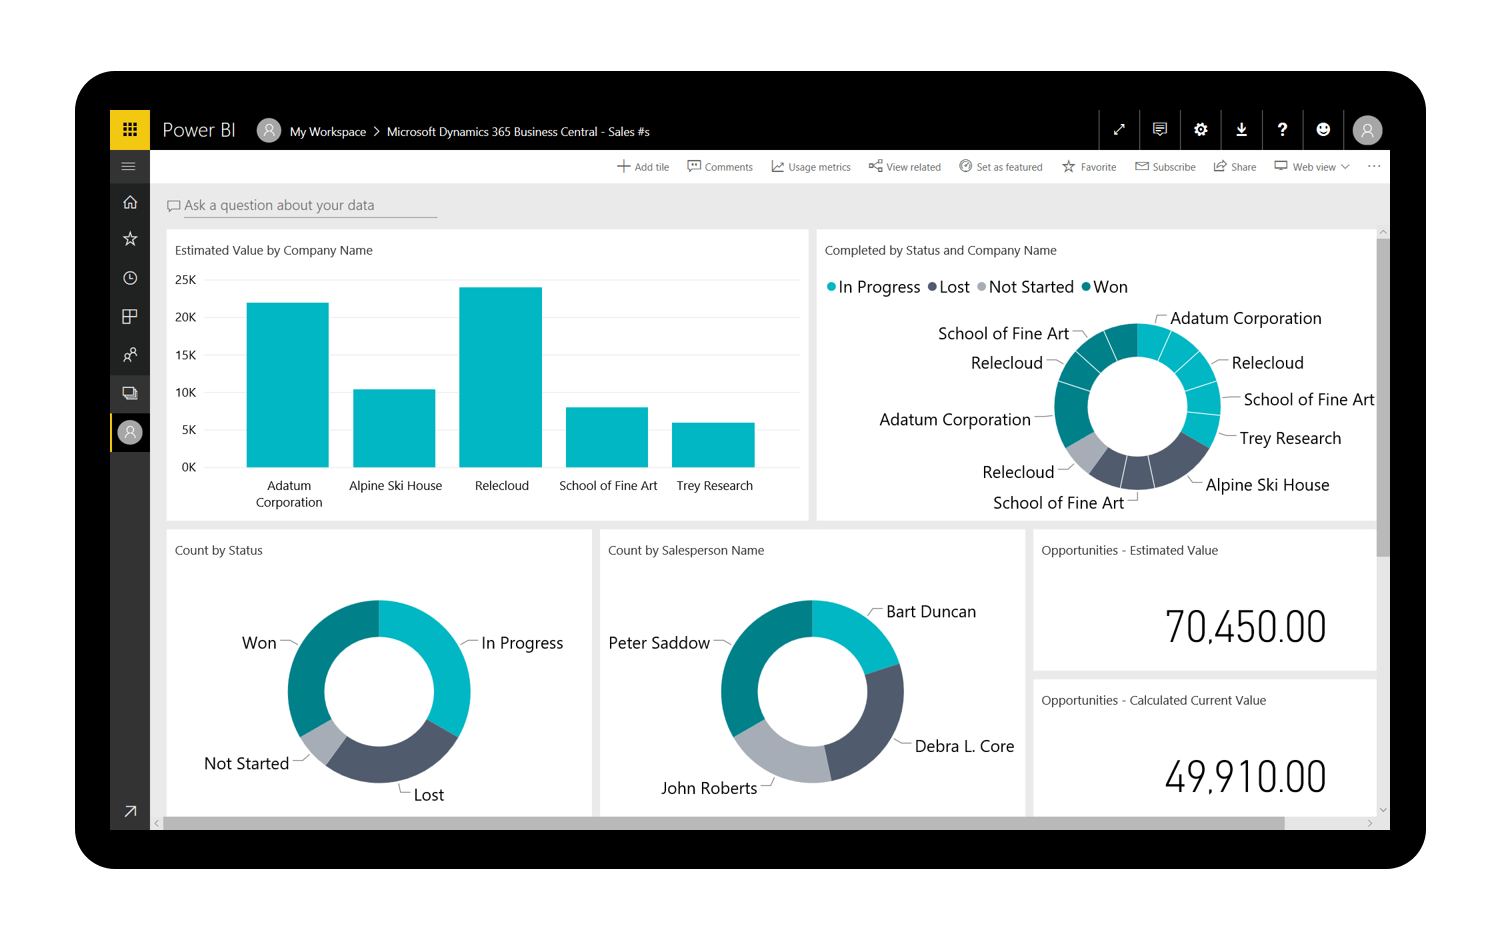Toggle Favorite for this dashboard
1500x940 pixels.
click(x=1088, y=166)
